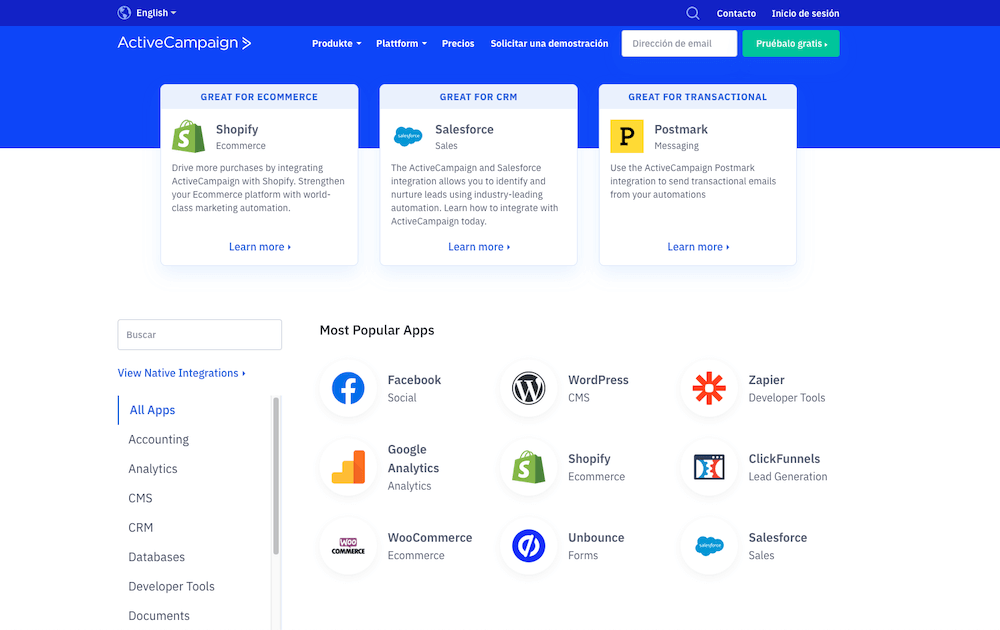
Task: Focus the Buscar search field
Action: click(x=200, y=335)
